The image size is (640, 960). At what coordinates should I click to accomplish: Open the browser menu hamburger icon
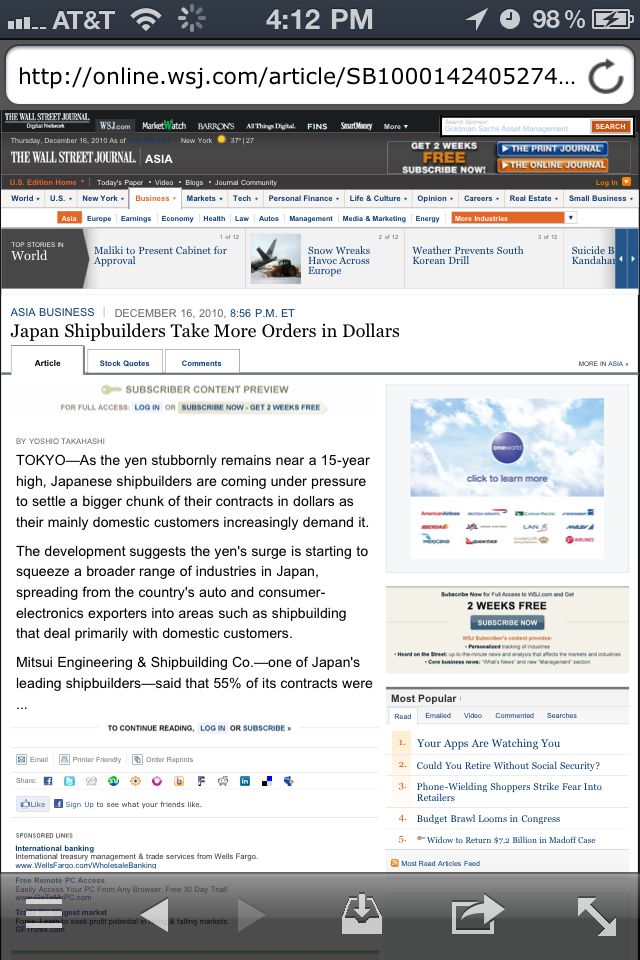[43, 915]
